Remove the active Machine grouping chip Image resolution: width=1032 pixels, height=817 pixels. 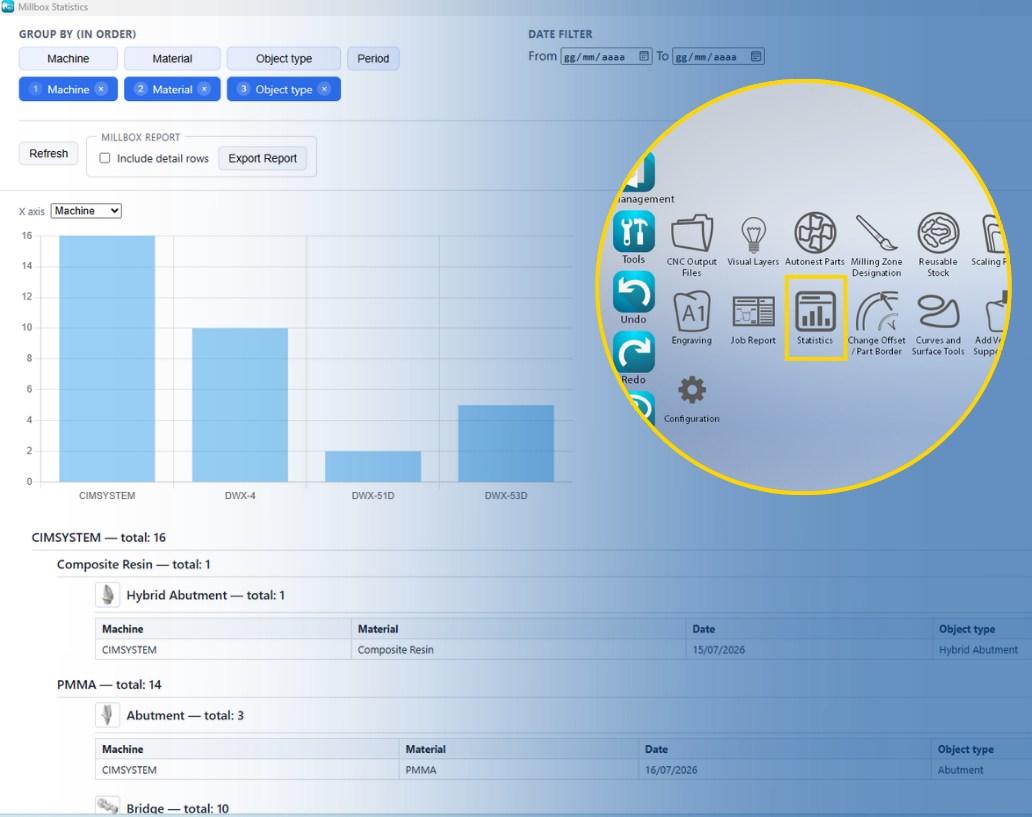click(x=101, y=89)
